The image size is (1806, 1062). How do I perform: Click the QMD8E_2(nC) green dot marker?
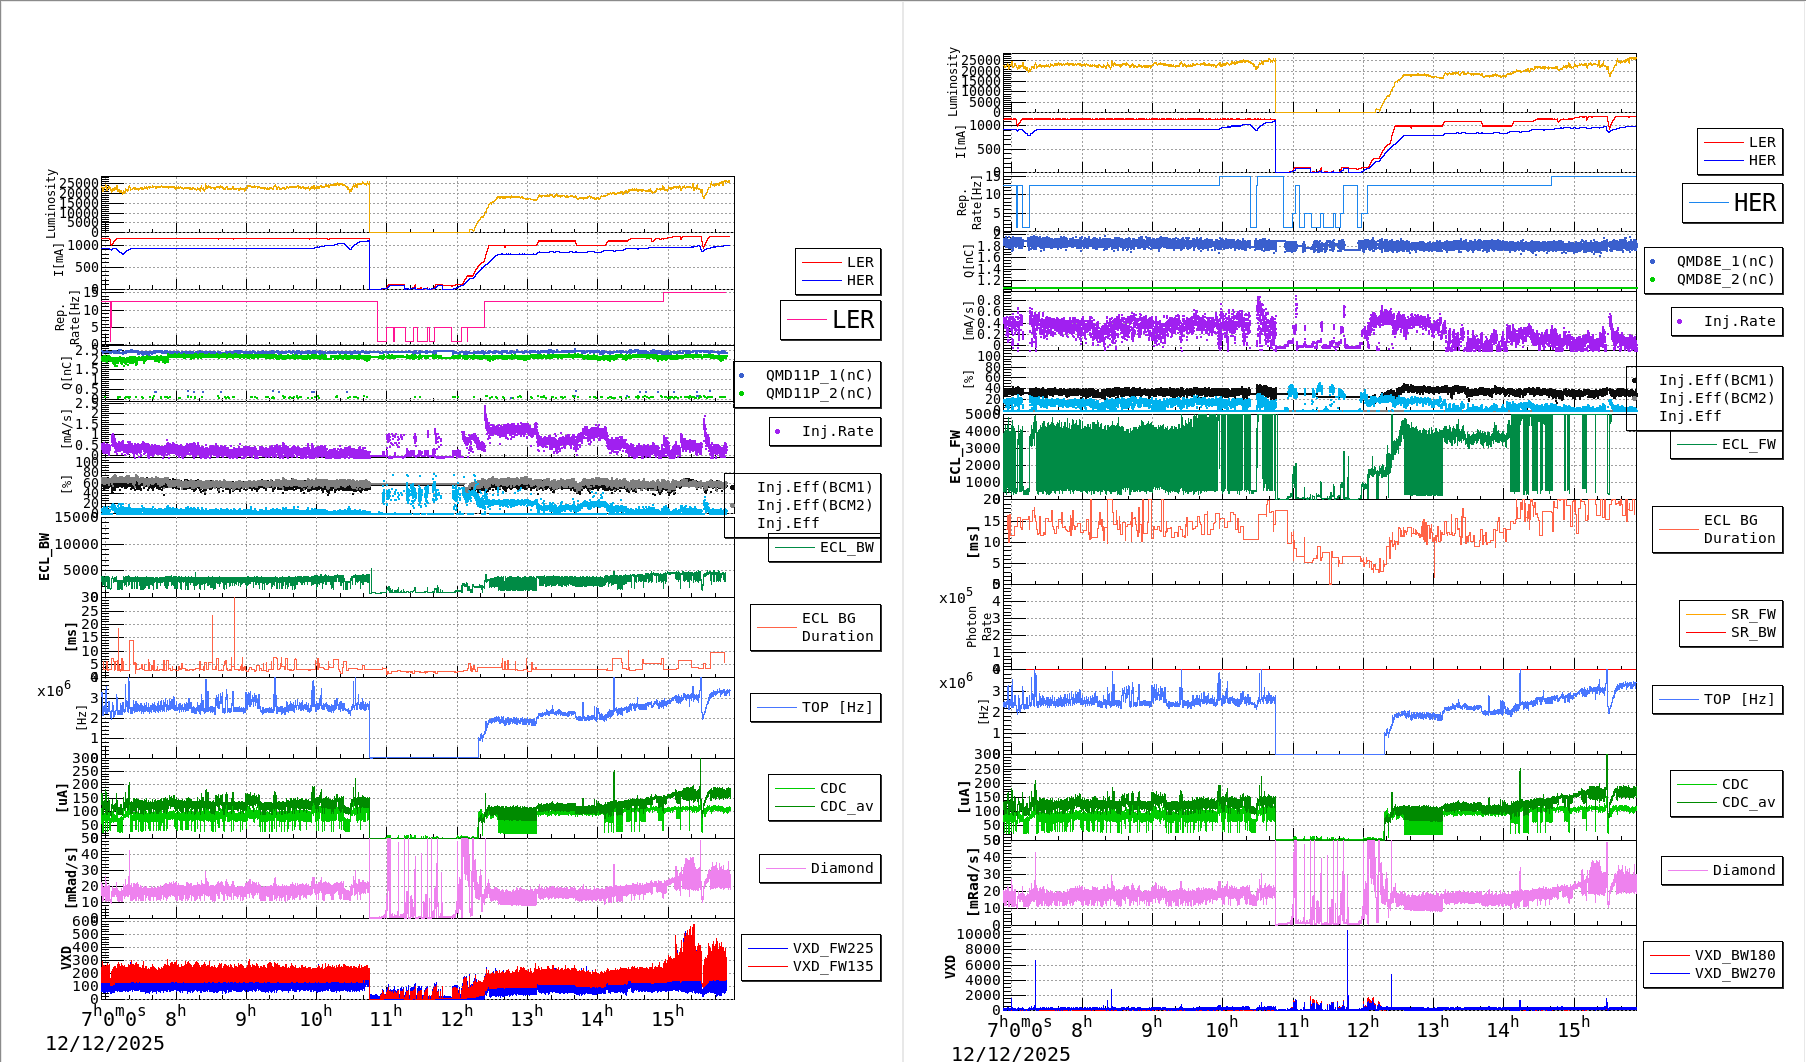[1652, 280]
